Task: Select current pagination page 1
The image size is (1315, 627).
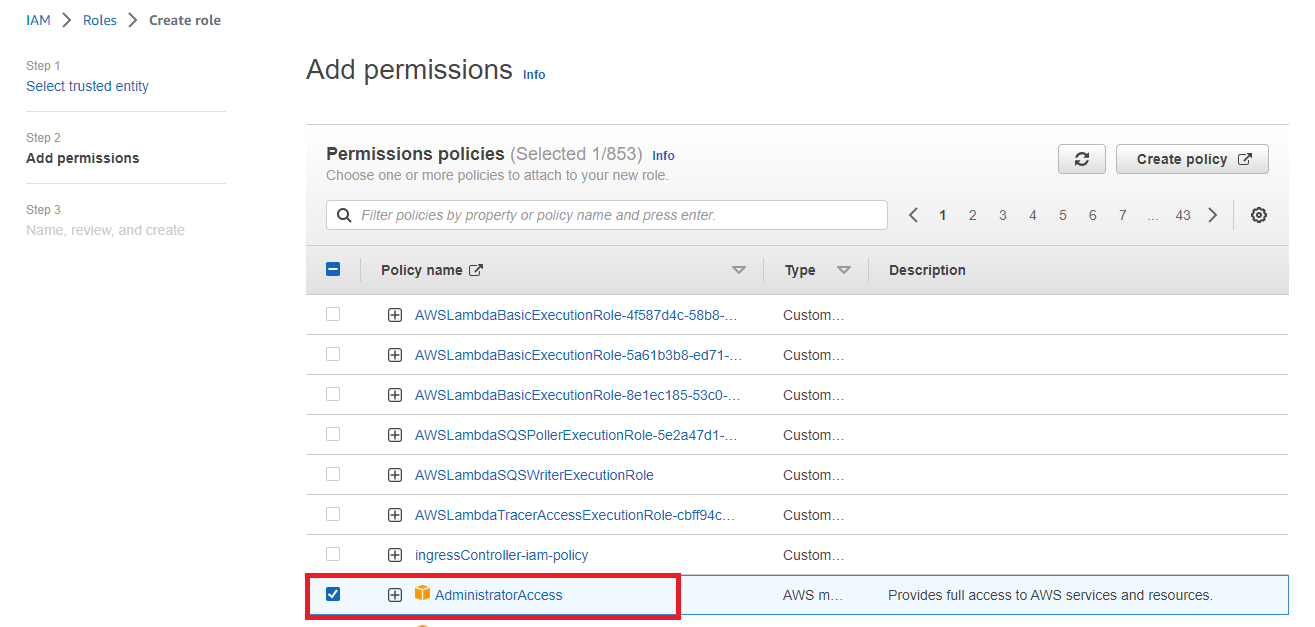Action: (x=942, y=215)
